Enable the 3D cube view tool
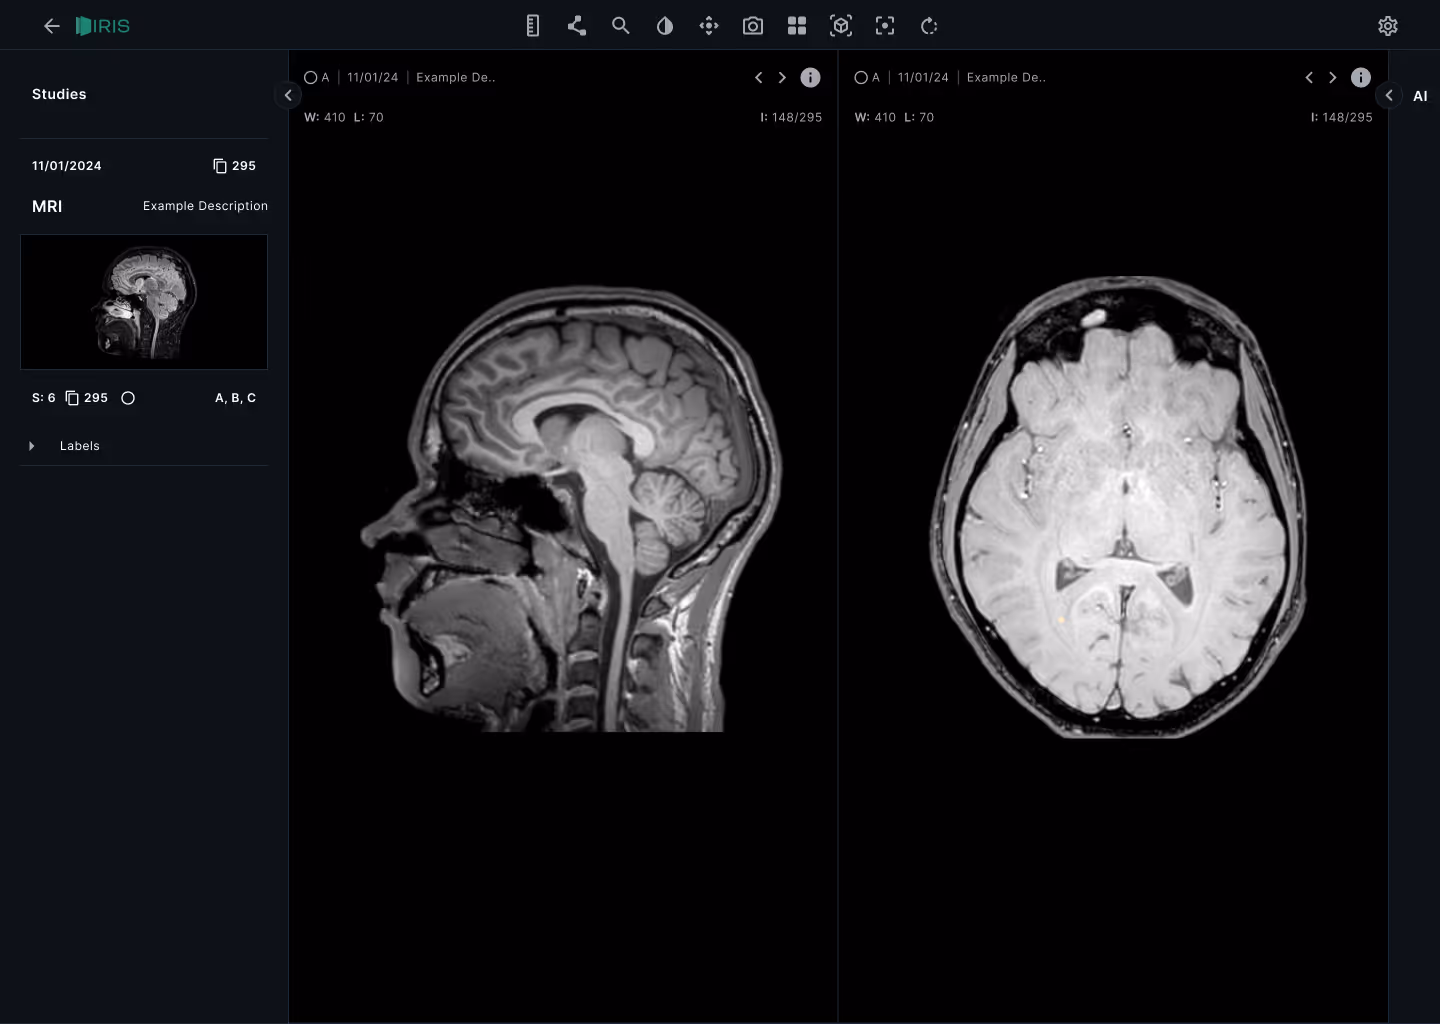The width and height of the screenshot is (1440, 1024). 841,26
